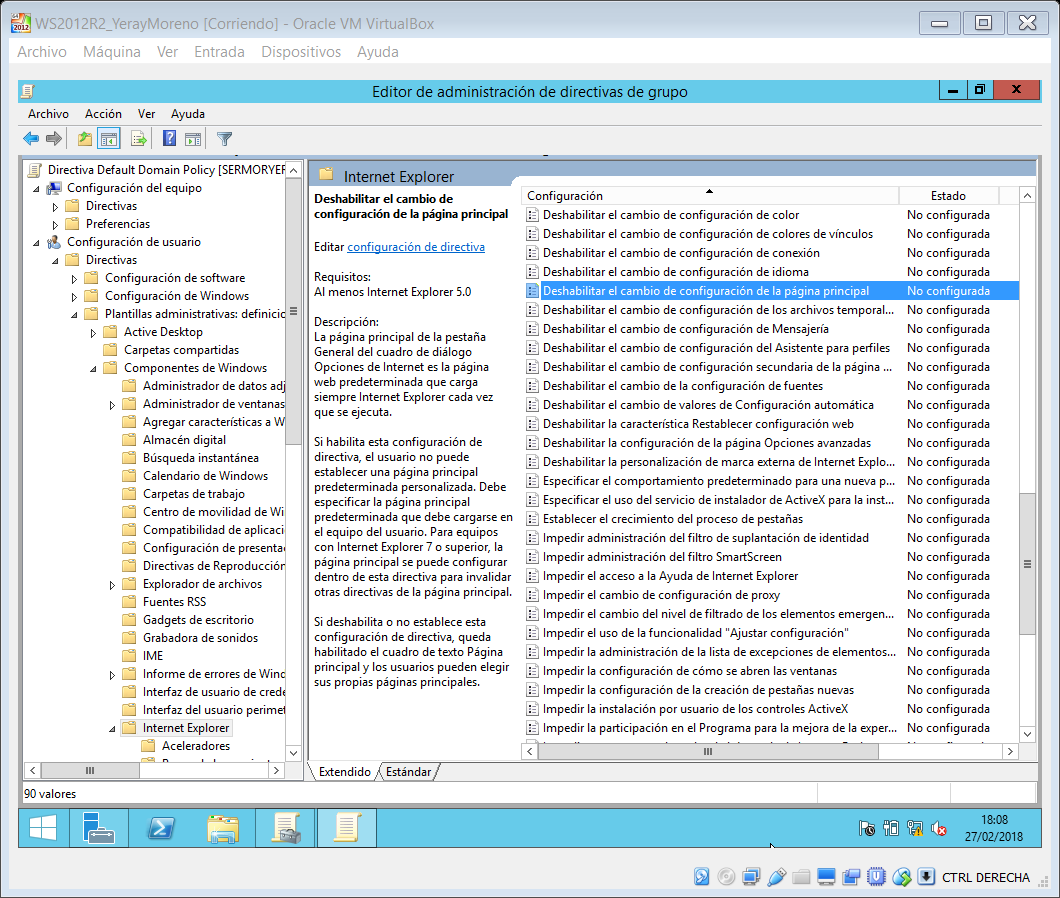
Task: Click VirtualBox optical disk status icon
Action: [726, 878]
